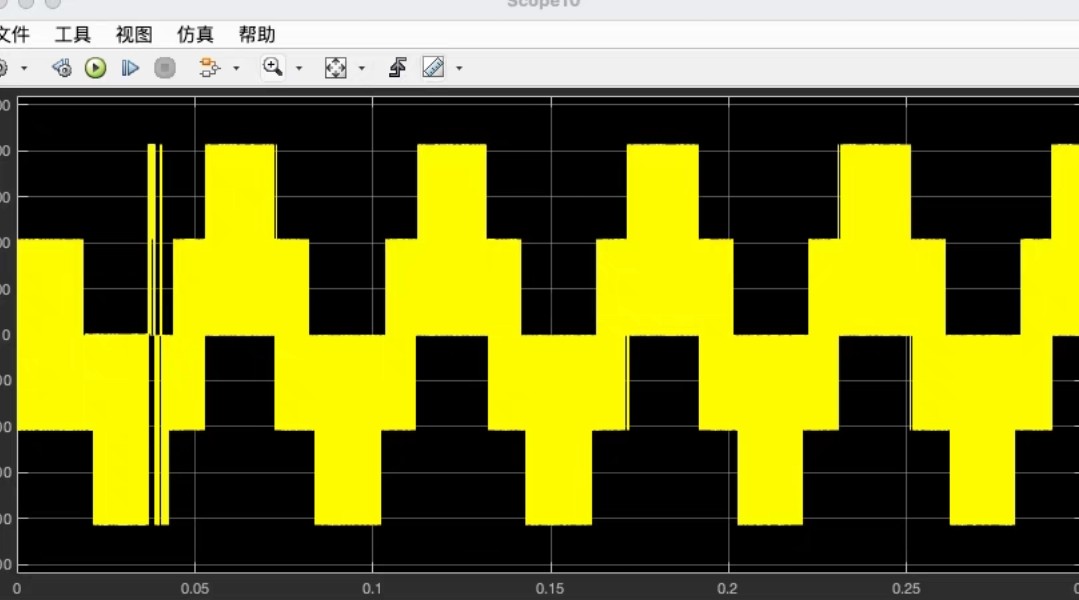Select the zoom in tool

coord(273,67)
